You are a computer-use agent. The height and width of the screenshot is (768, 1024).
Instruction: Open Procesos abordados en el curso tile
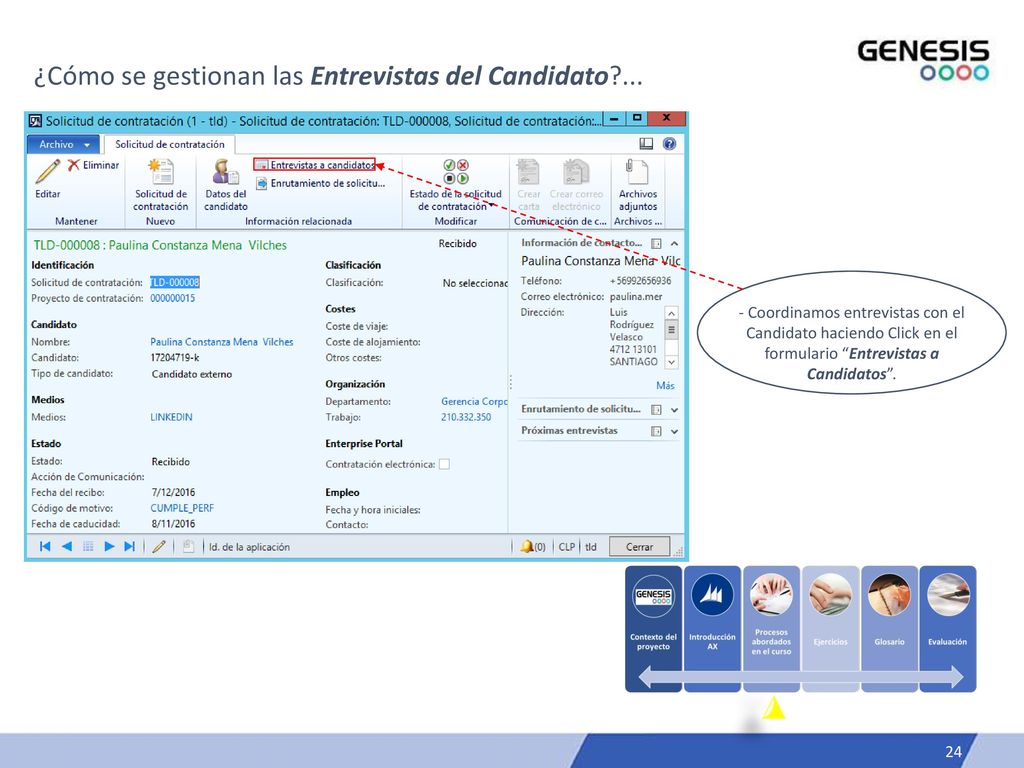point(771,628)
